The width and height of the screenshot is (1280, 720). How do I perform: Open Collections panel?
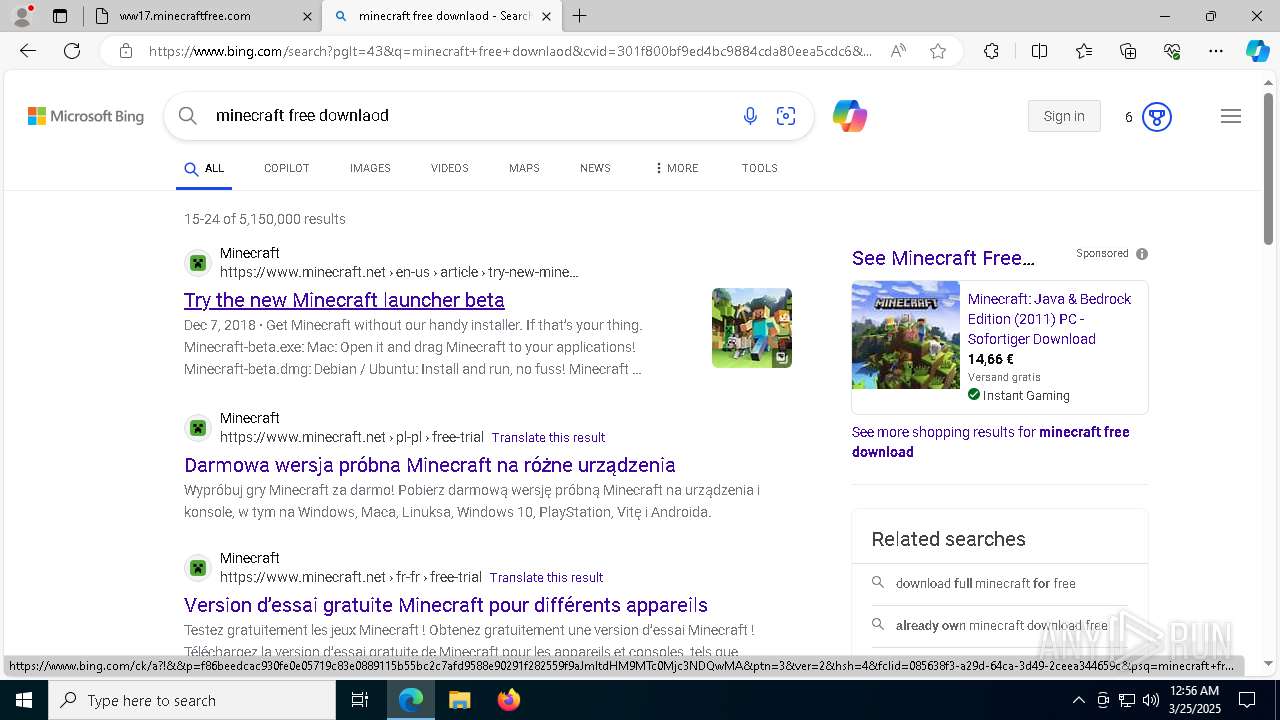click(x=1128, y=51)
